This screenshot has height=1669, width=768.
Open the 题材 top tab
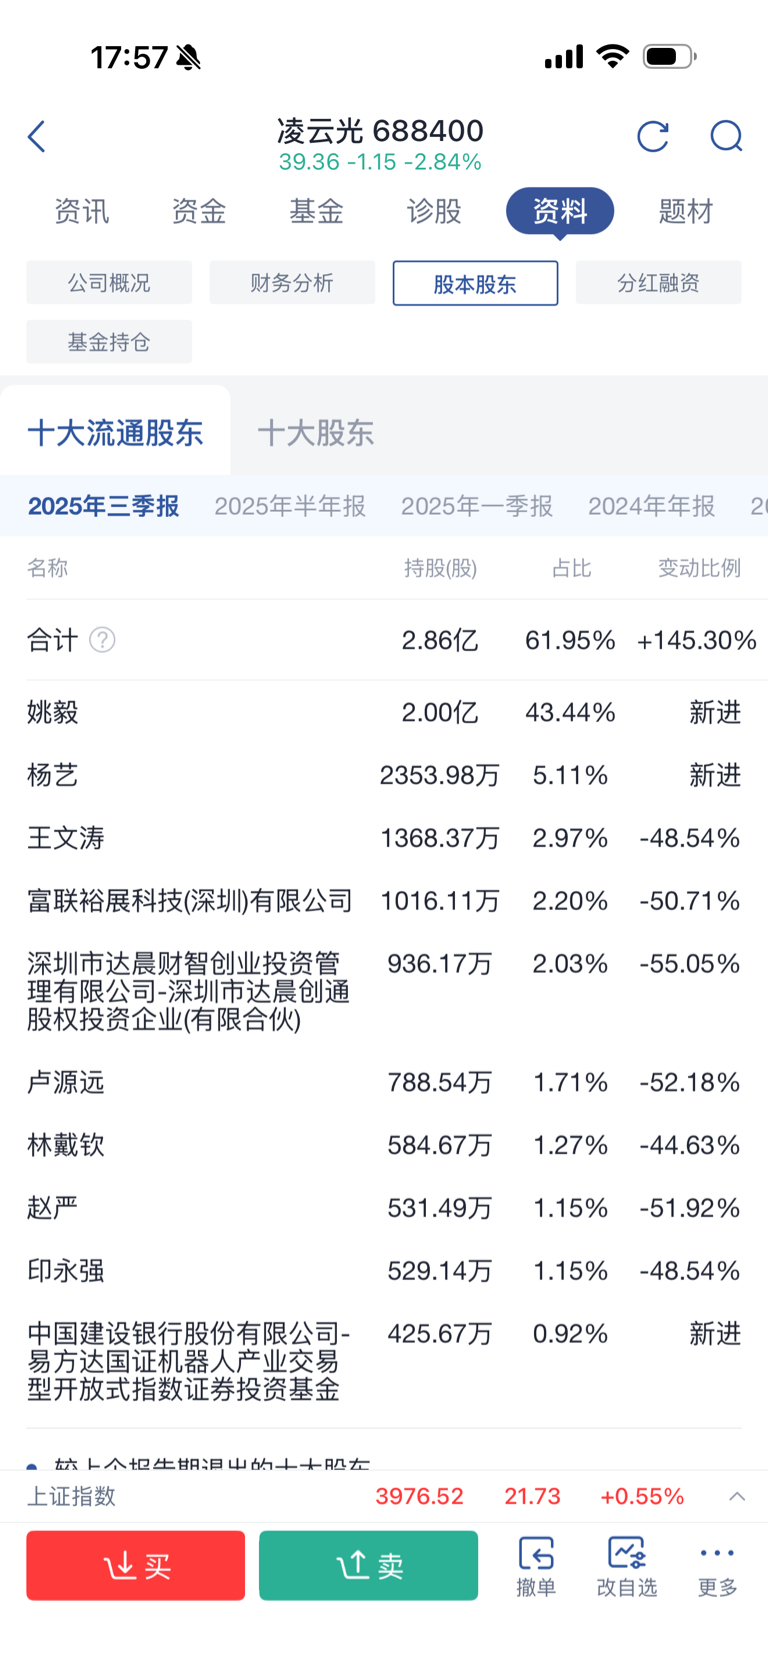point(686,211)
